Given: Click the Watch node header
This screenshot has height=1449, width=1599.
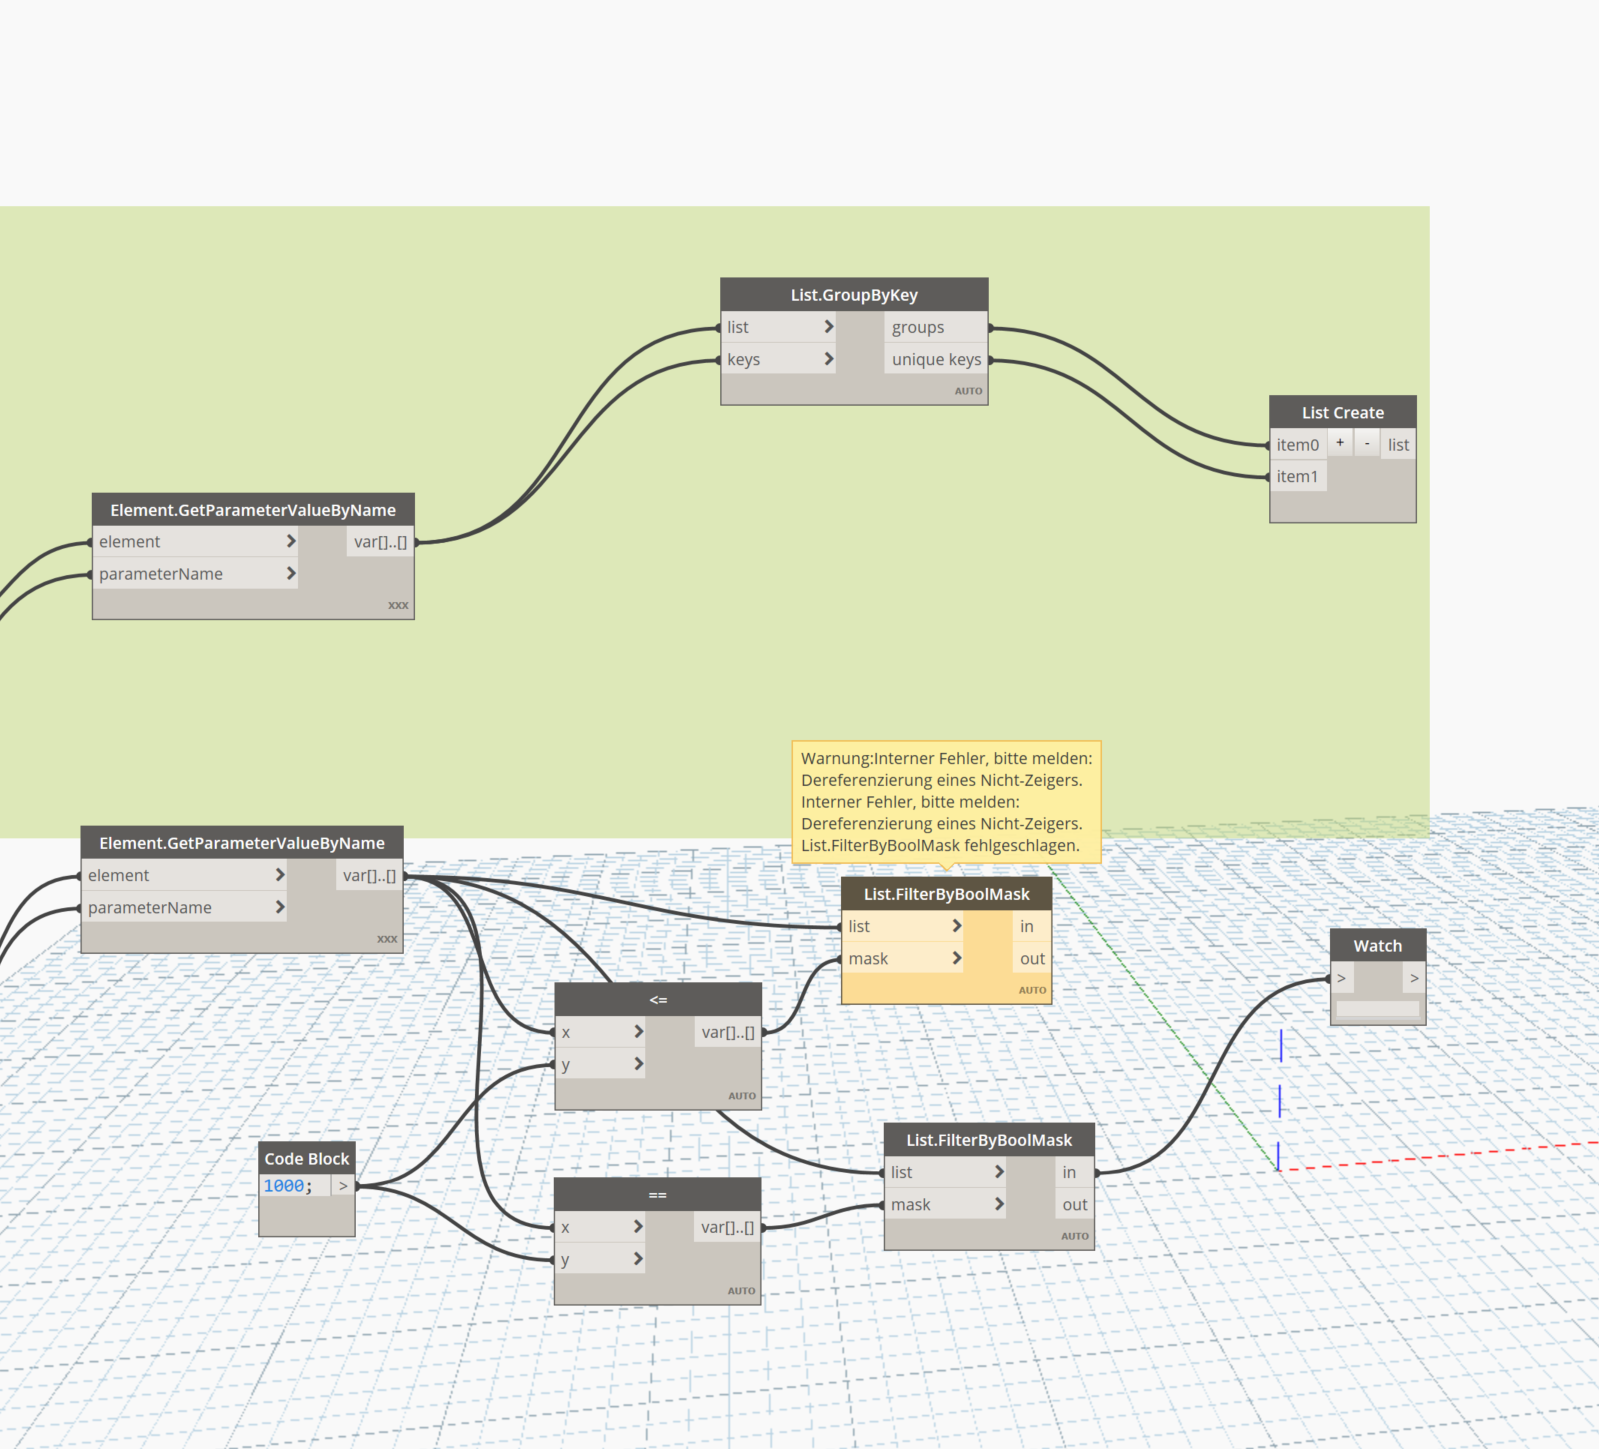Looking at the screenshot, I should (1378, 946).
